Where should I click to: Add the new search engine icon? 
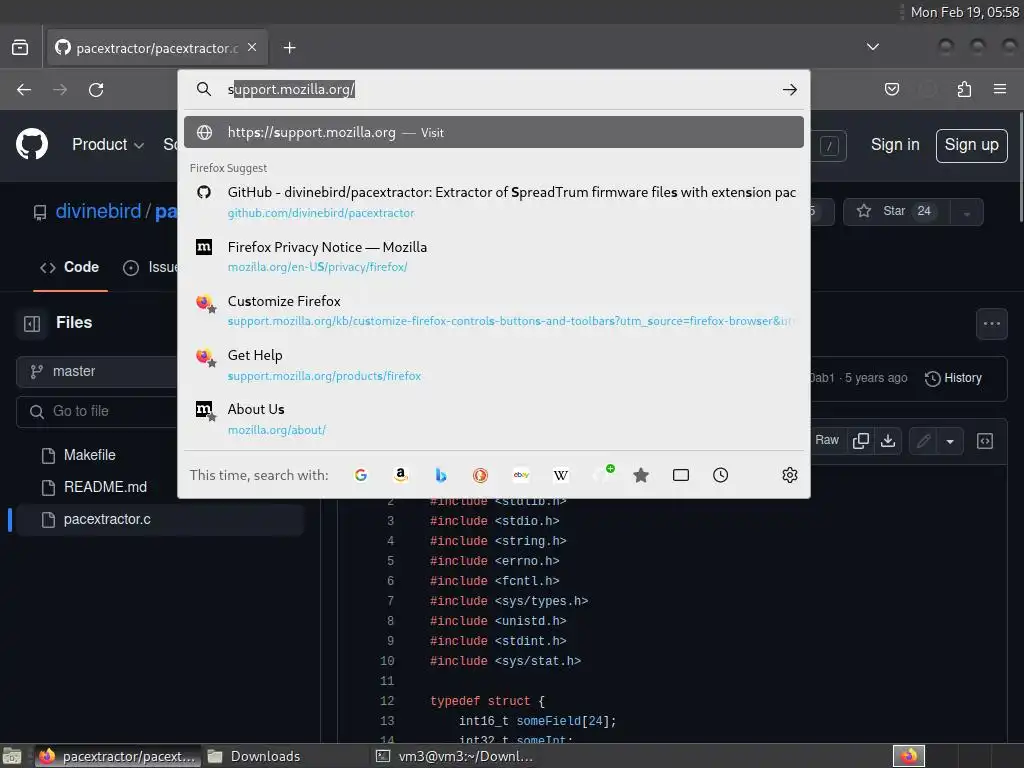[601, 475]
